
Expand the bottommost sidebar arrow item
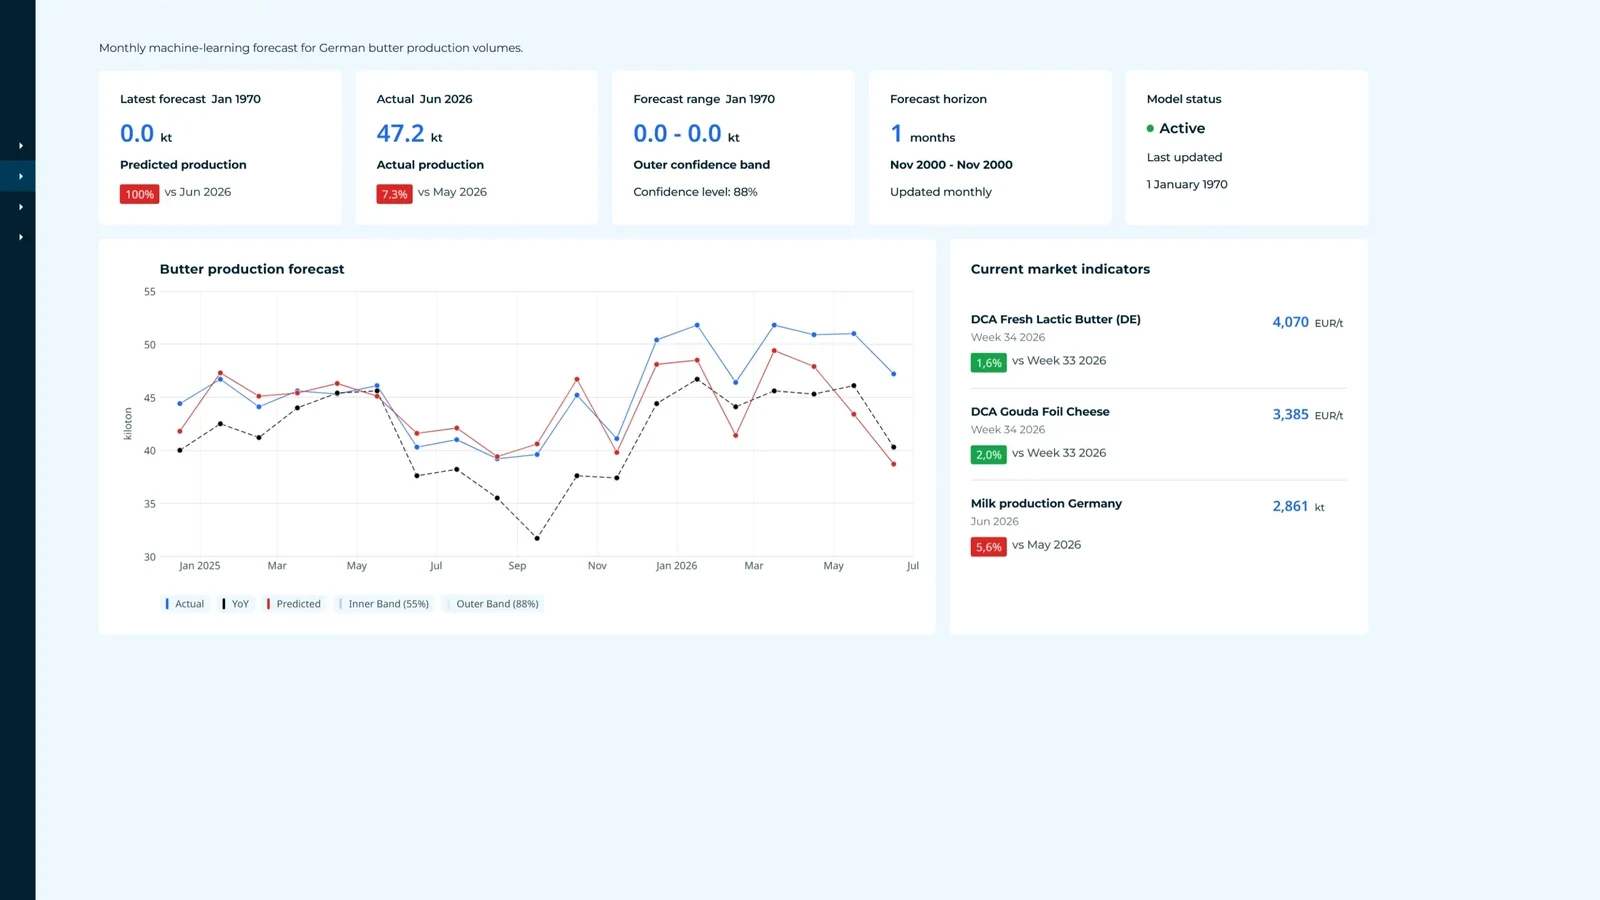(x=18, y=237)
